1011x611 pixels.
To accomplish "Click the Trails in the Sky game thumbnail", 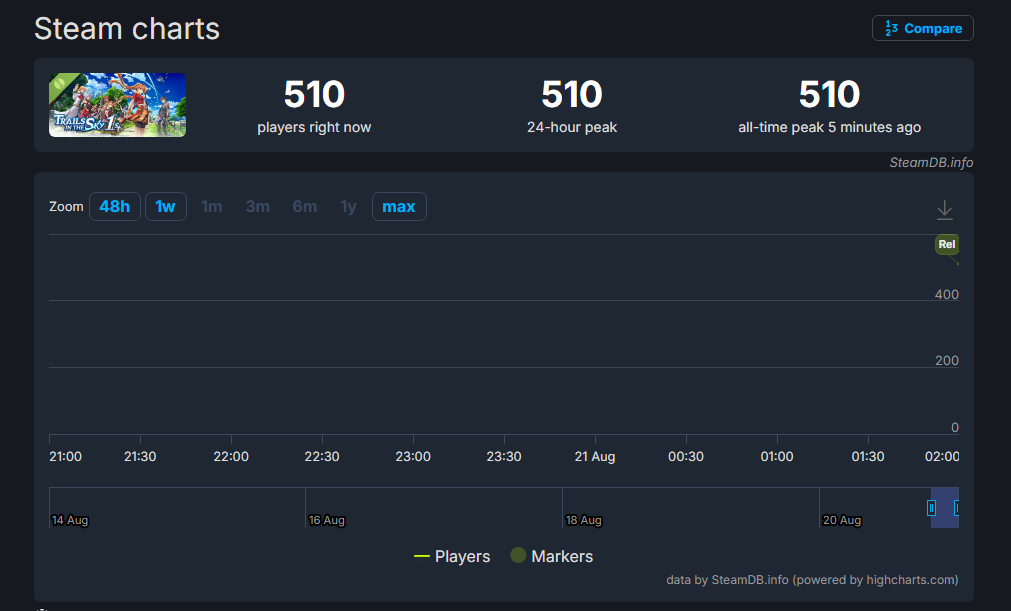I will tap(117, 105).
